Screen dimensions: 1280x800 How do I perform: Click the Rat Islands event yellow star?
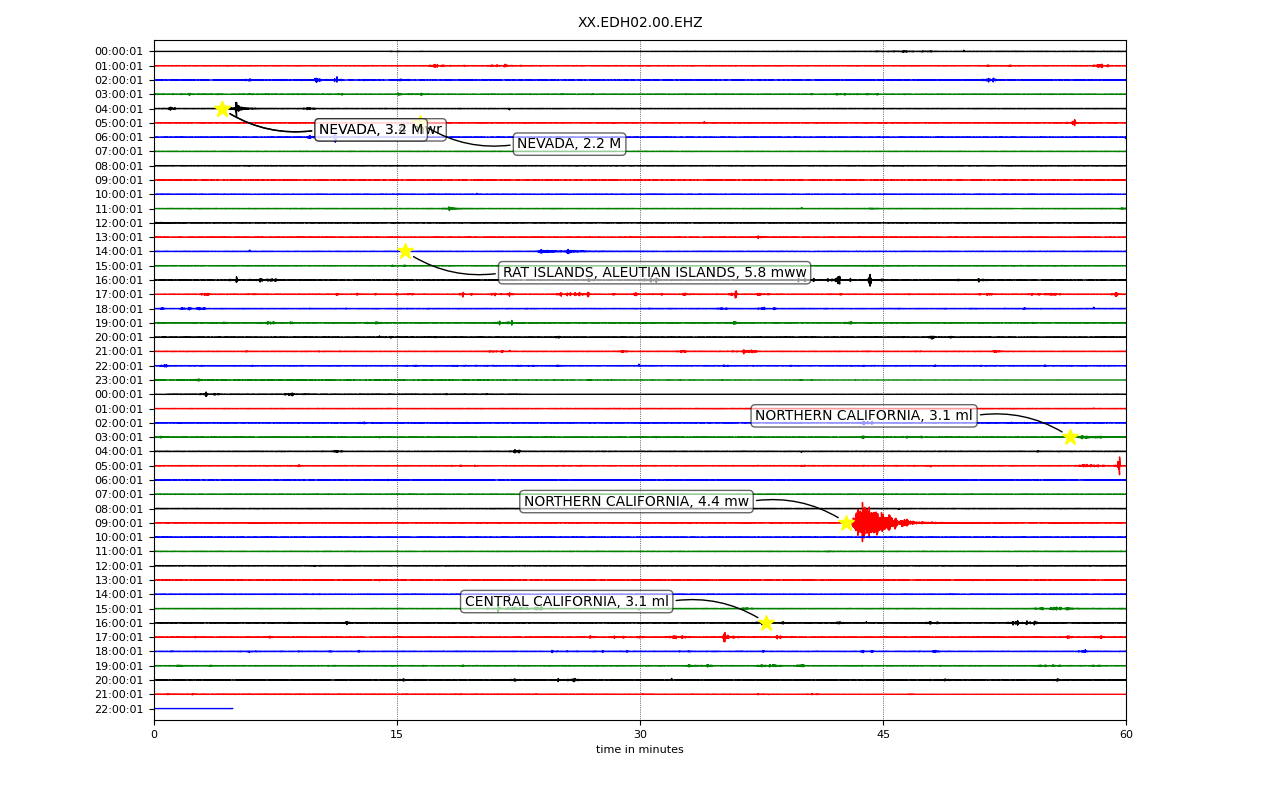tap(405, 251)
